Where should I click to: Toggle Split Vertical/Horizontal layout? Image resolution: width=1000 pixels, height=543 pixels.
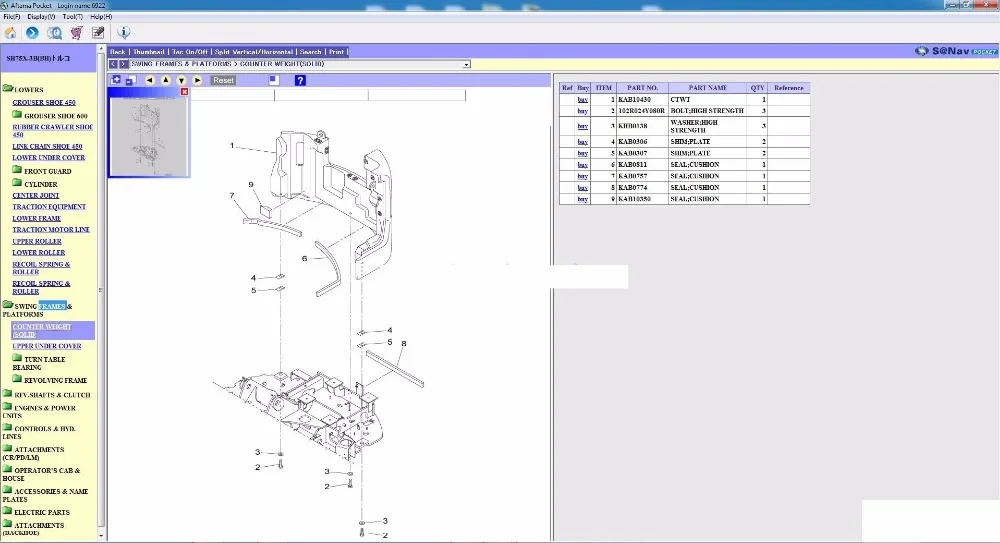tap(254, 52)
